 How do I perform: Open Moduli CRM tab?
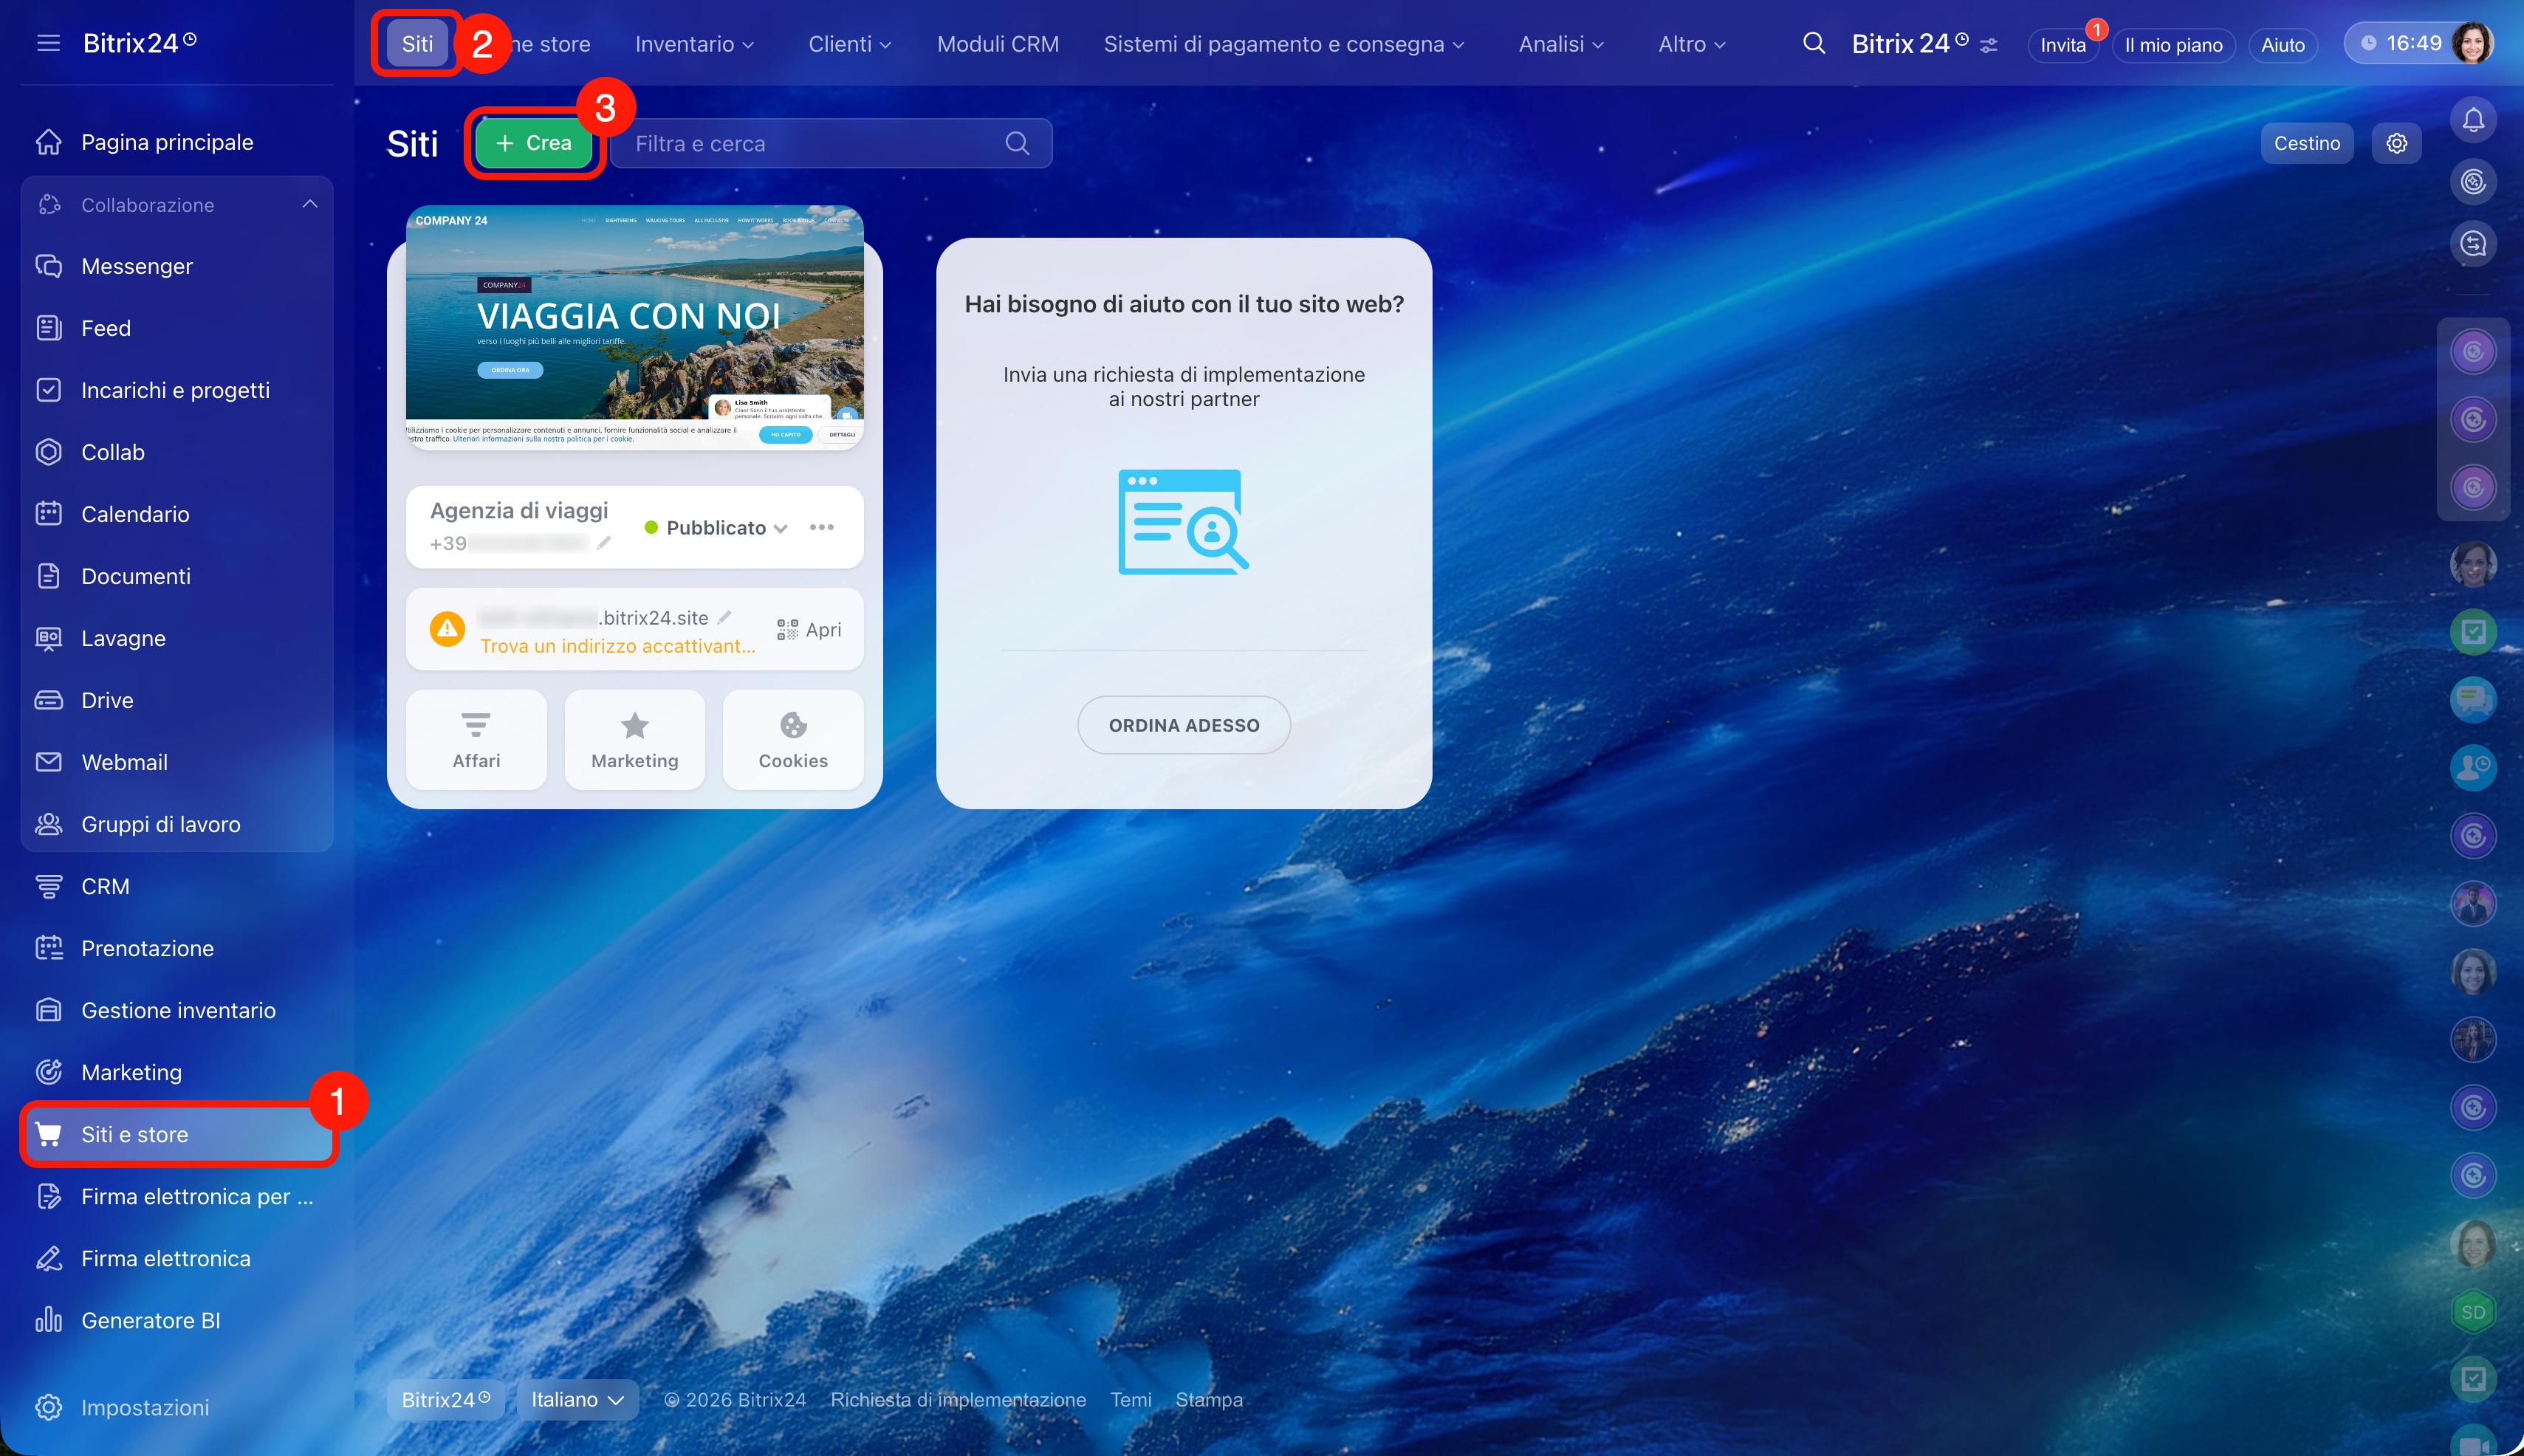point(997,44)
